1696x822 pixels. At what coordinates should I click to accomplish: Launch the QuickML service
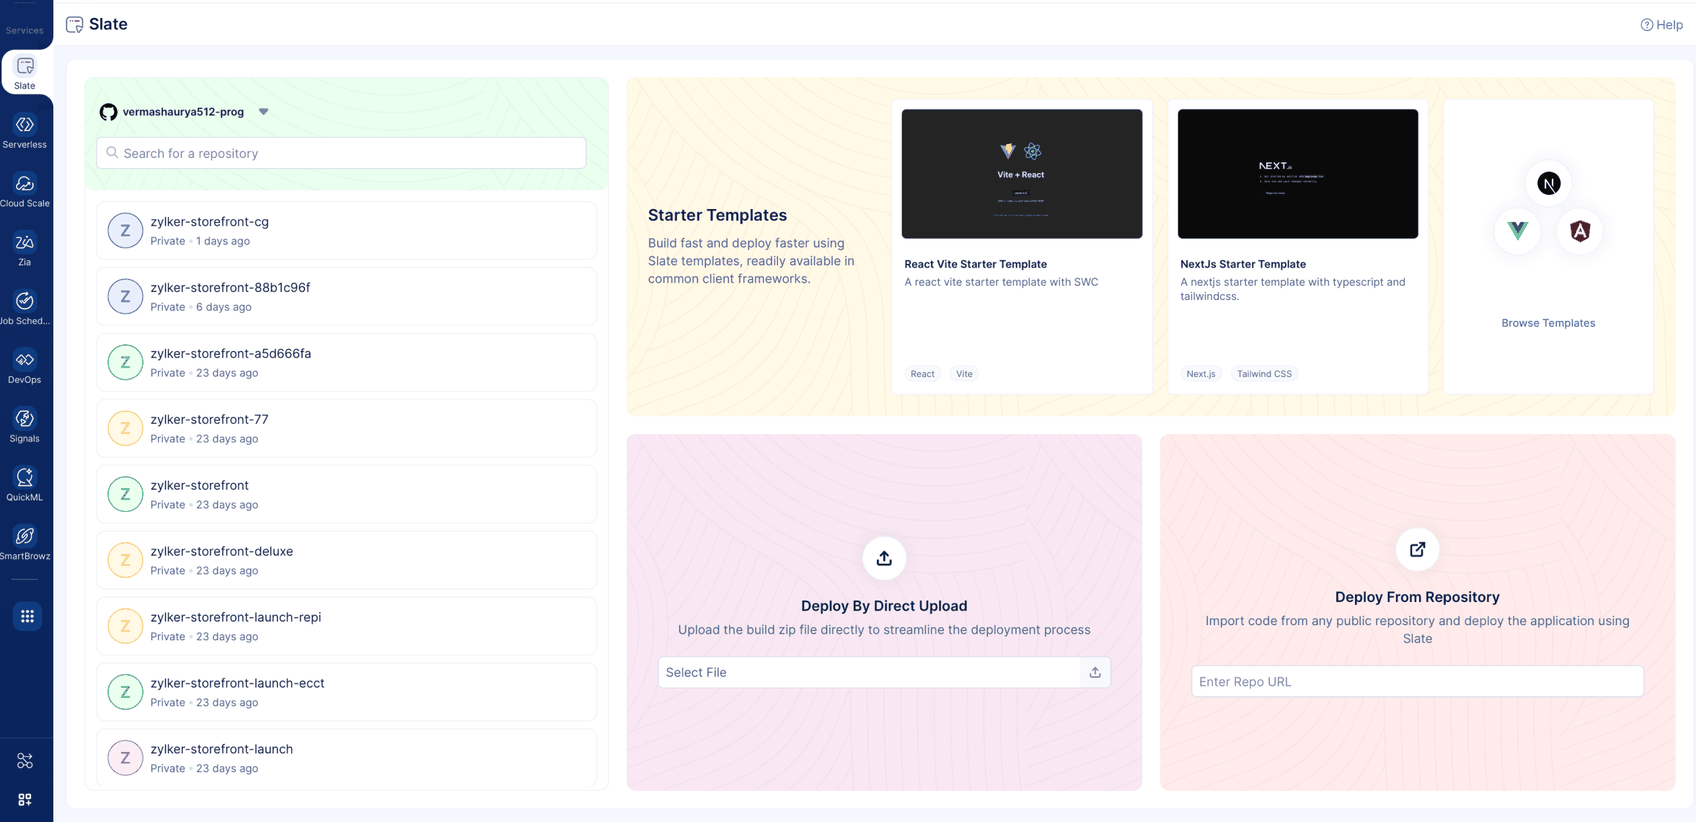click(x=25, y=485)
